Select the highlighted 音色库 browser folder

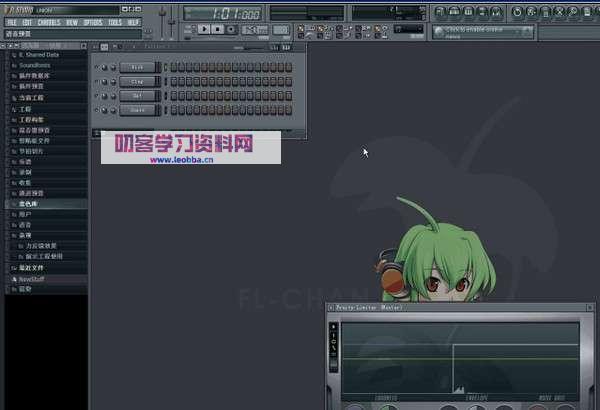coord(46,204)
